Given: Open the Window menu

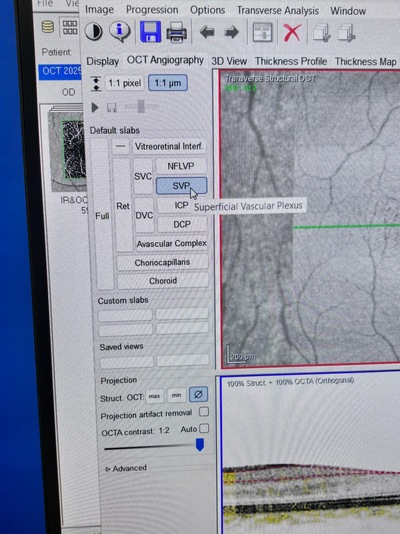Looking at the screenshot, I should (x=348, y=11).
